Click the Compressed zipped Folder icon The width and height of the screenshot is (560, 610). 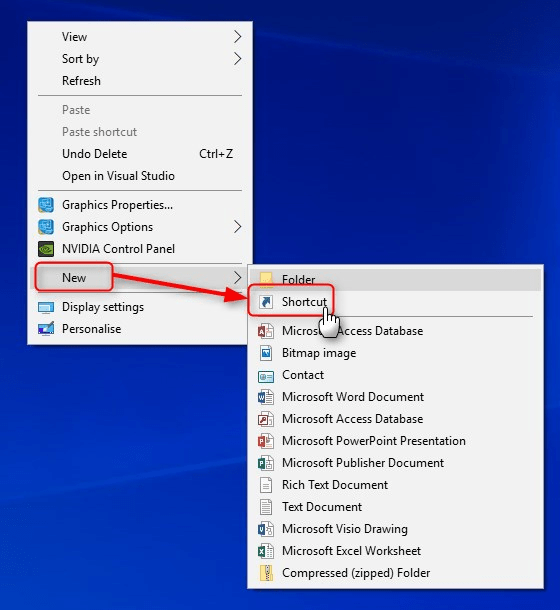(266, 573)
